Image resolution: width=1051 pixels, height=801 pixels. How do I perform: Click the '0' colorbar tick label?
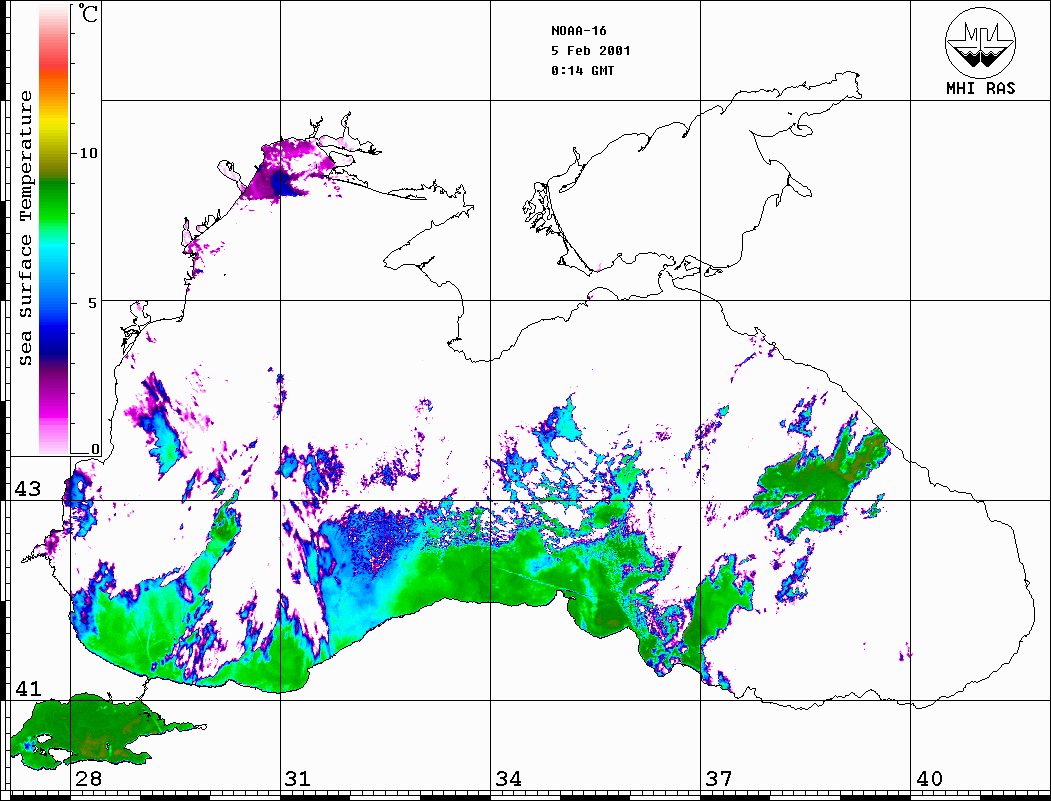coord(95,449)
